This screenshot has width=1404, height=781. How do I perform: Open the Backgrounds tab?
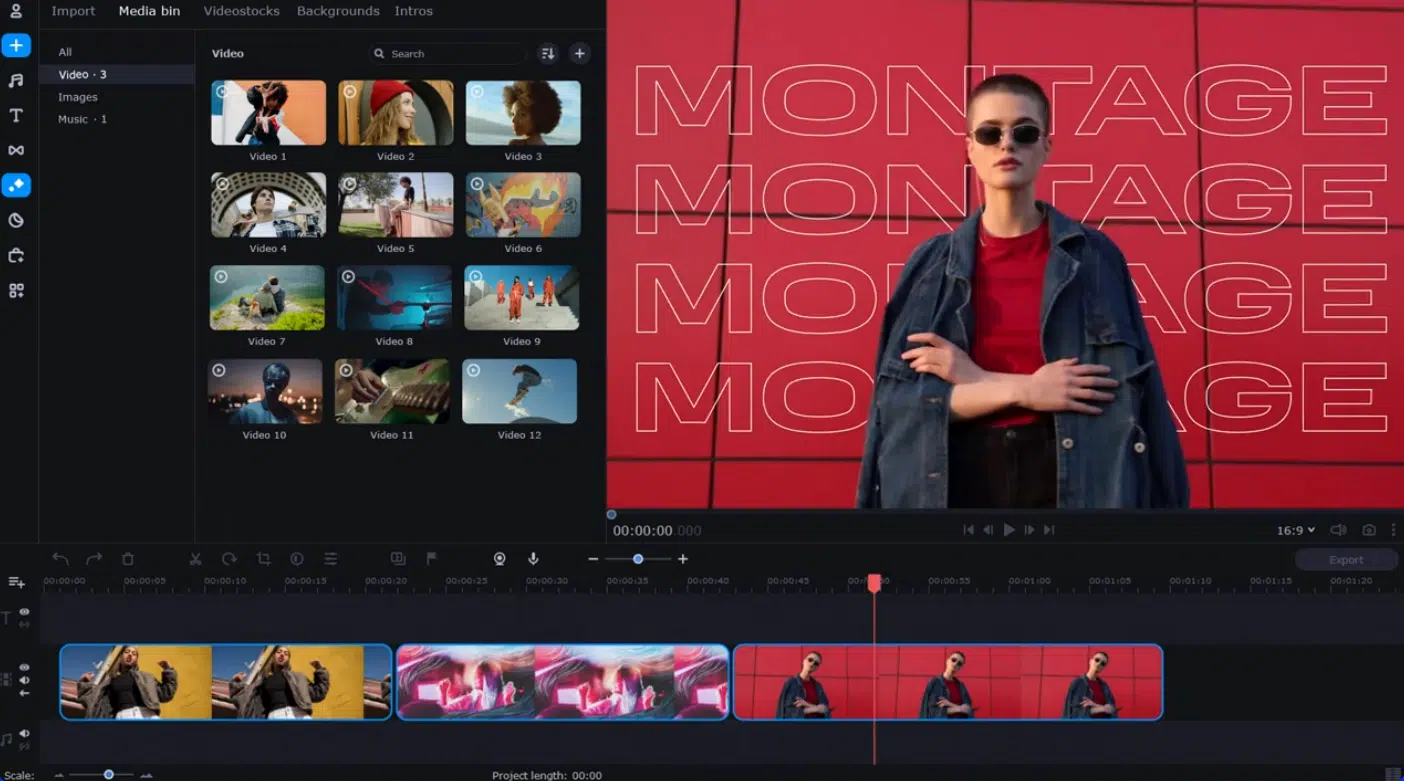tap(337, 11)
